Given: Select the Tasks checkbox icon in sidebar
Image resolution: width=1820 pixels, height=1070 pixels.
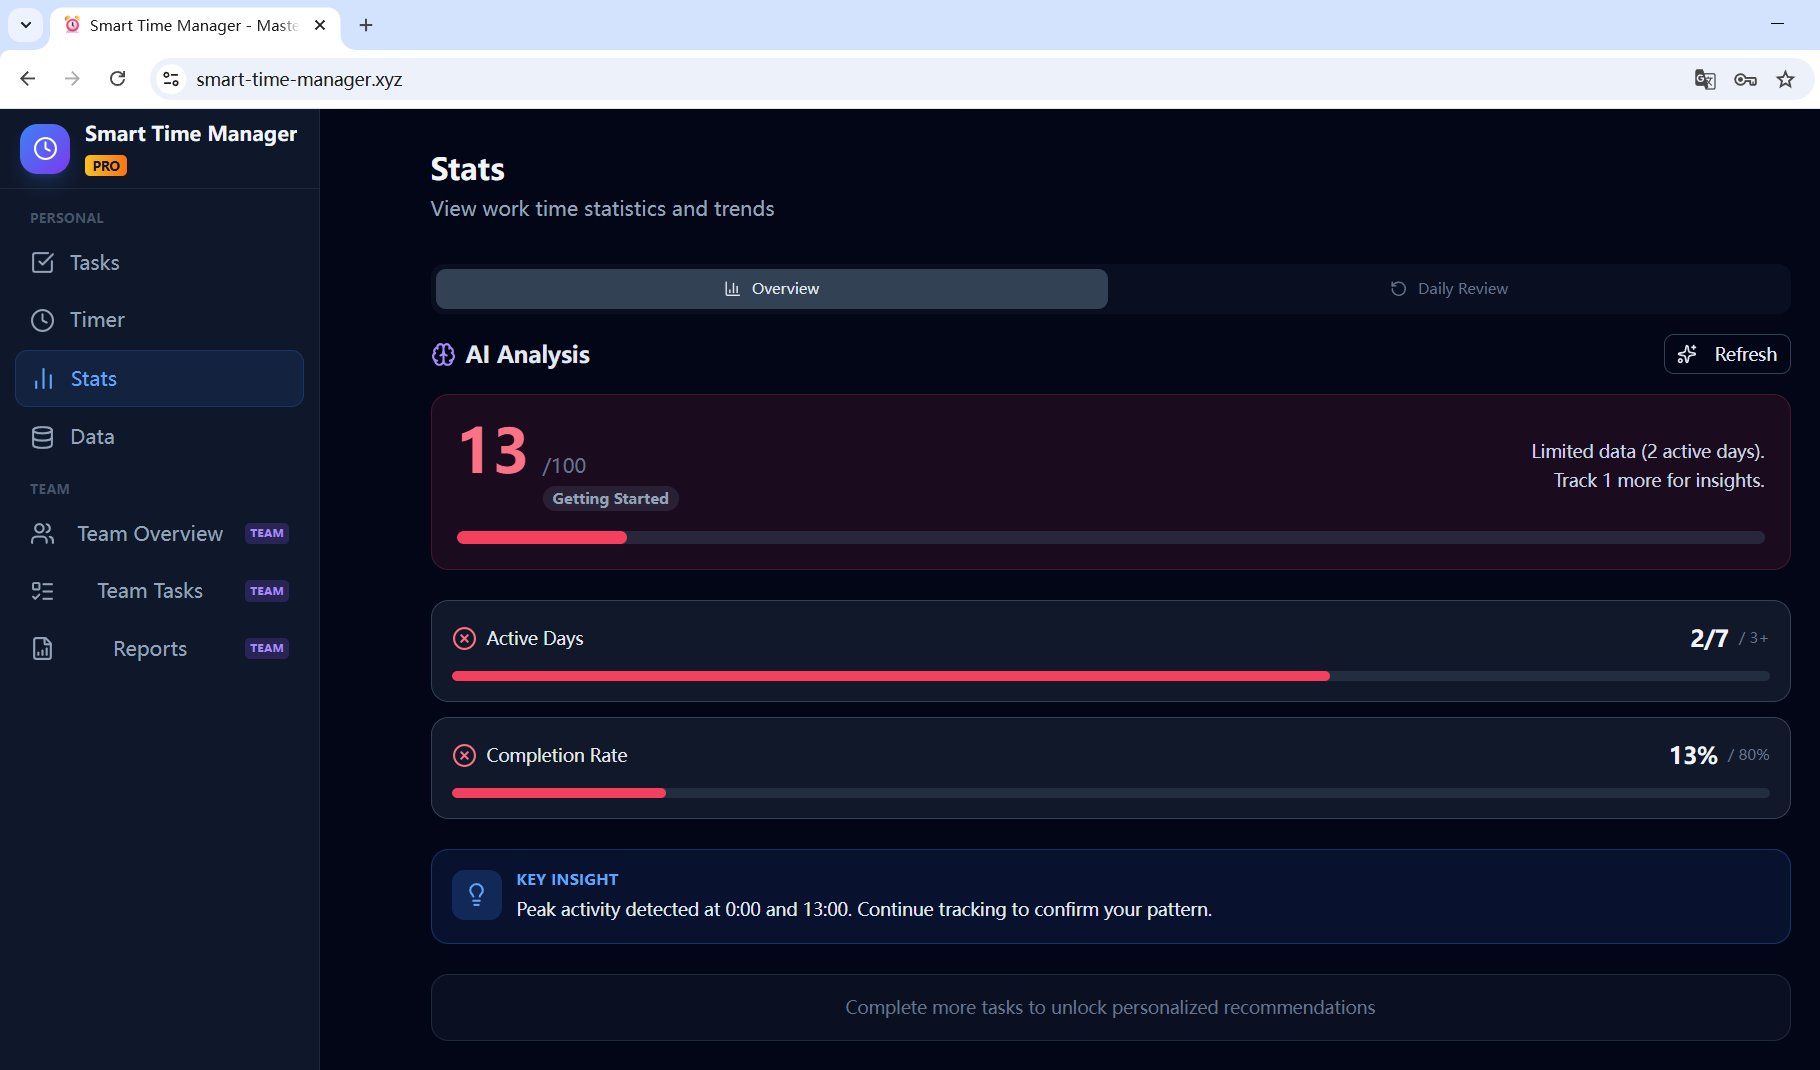Looking at the screenshot, I should pyautogui.click(x=43, y=262).
